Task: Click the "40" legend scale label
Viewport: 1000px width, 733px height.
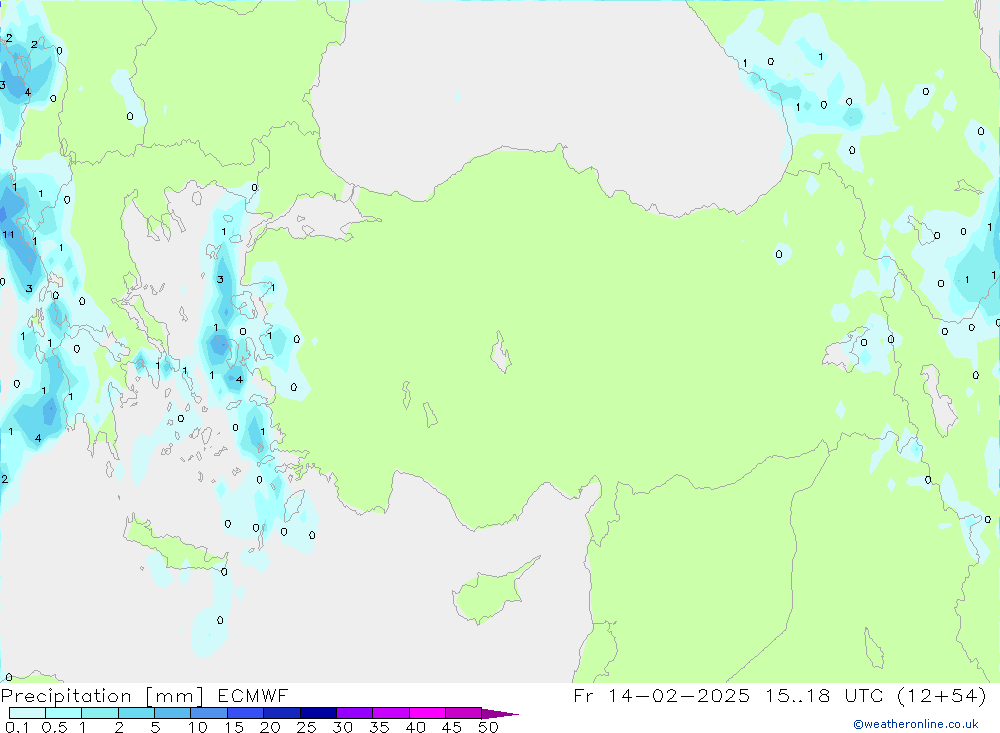Action: [415, 727]
